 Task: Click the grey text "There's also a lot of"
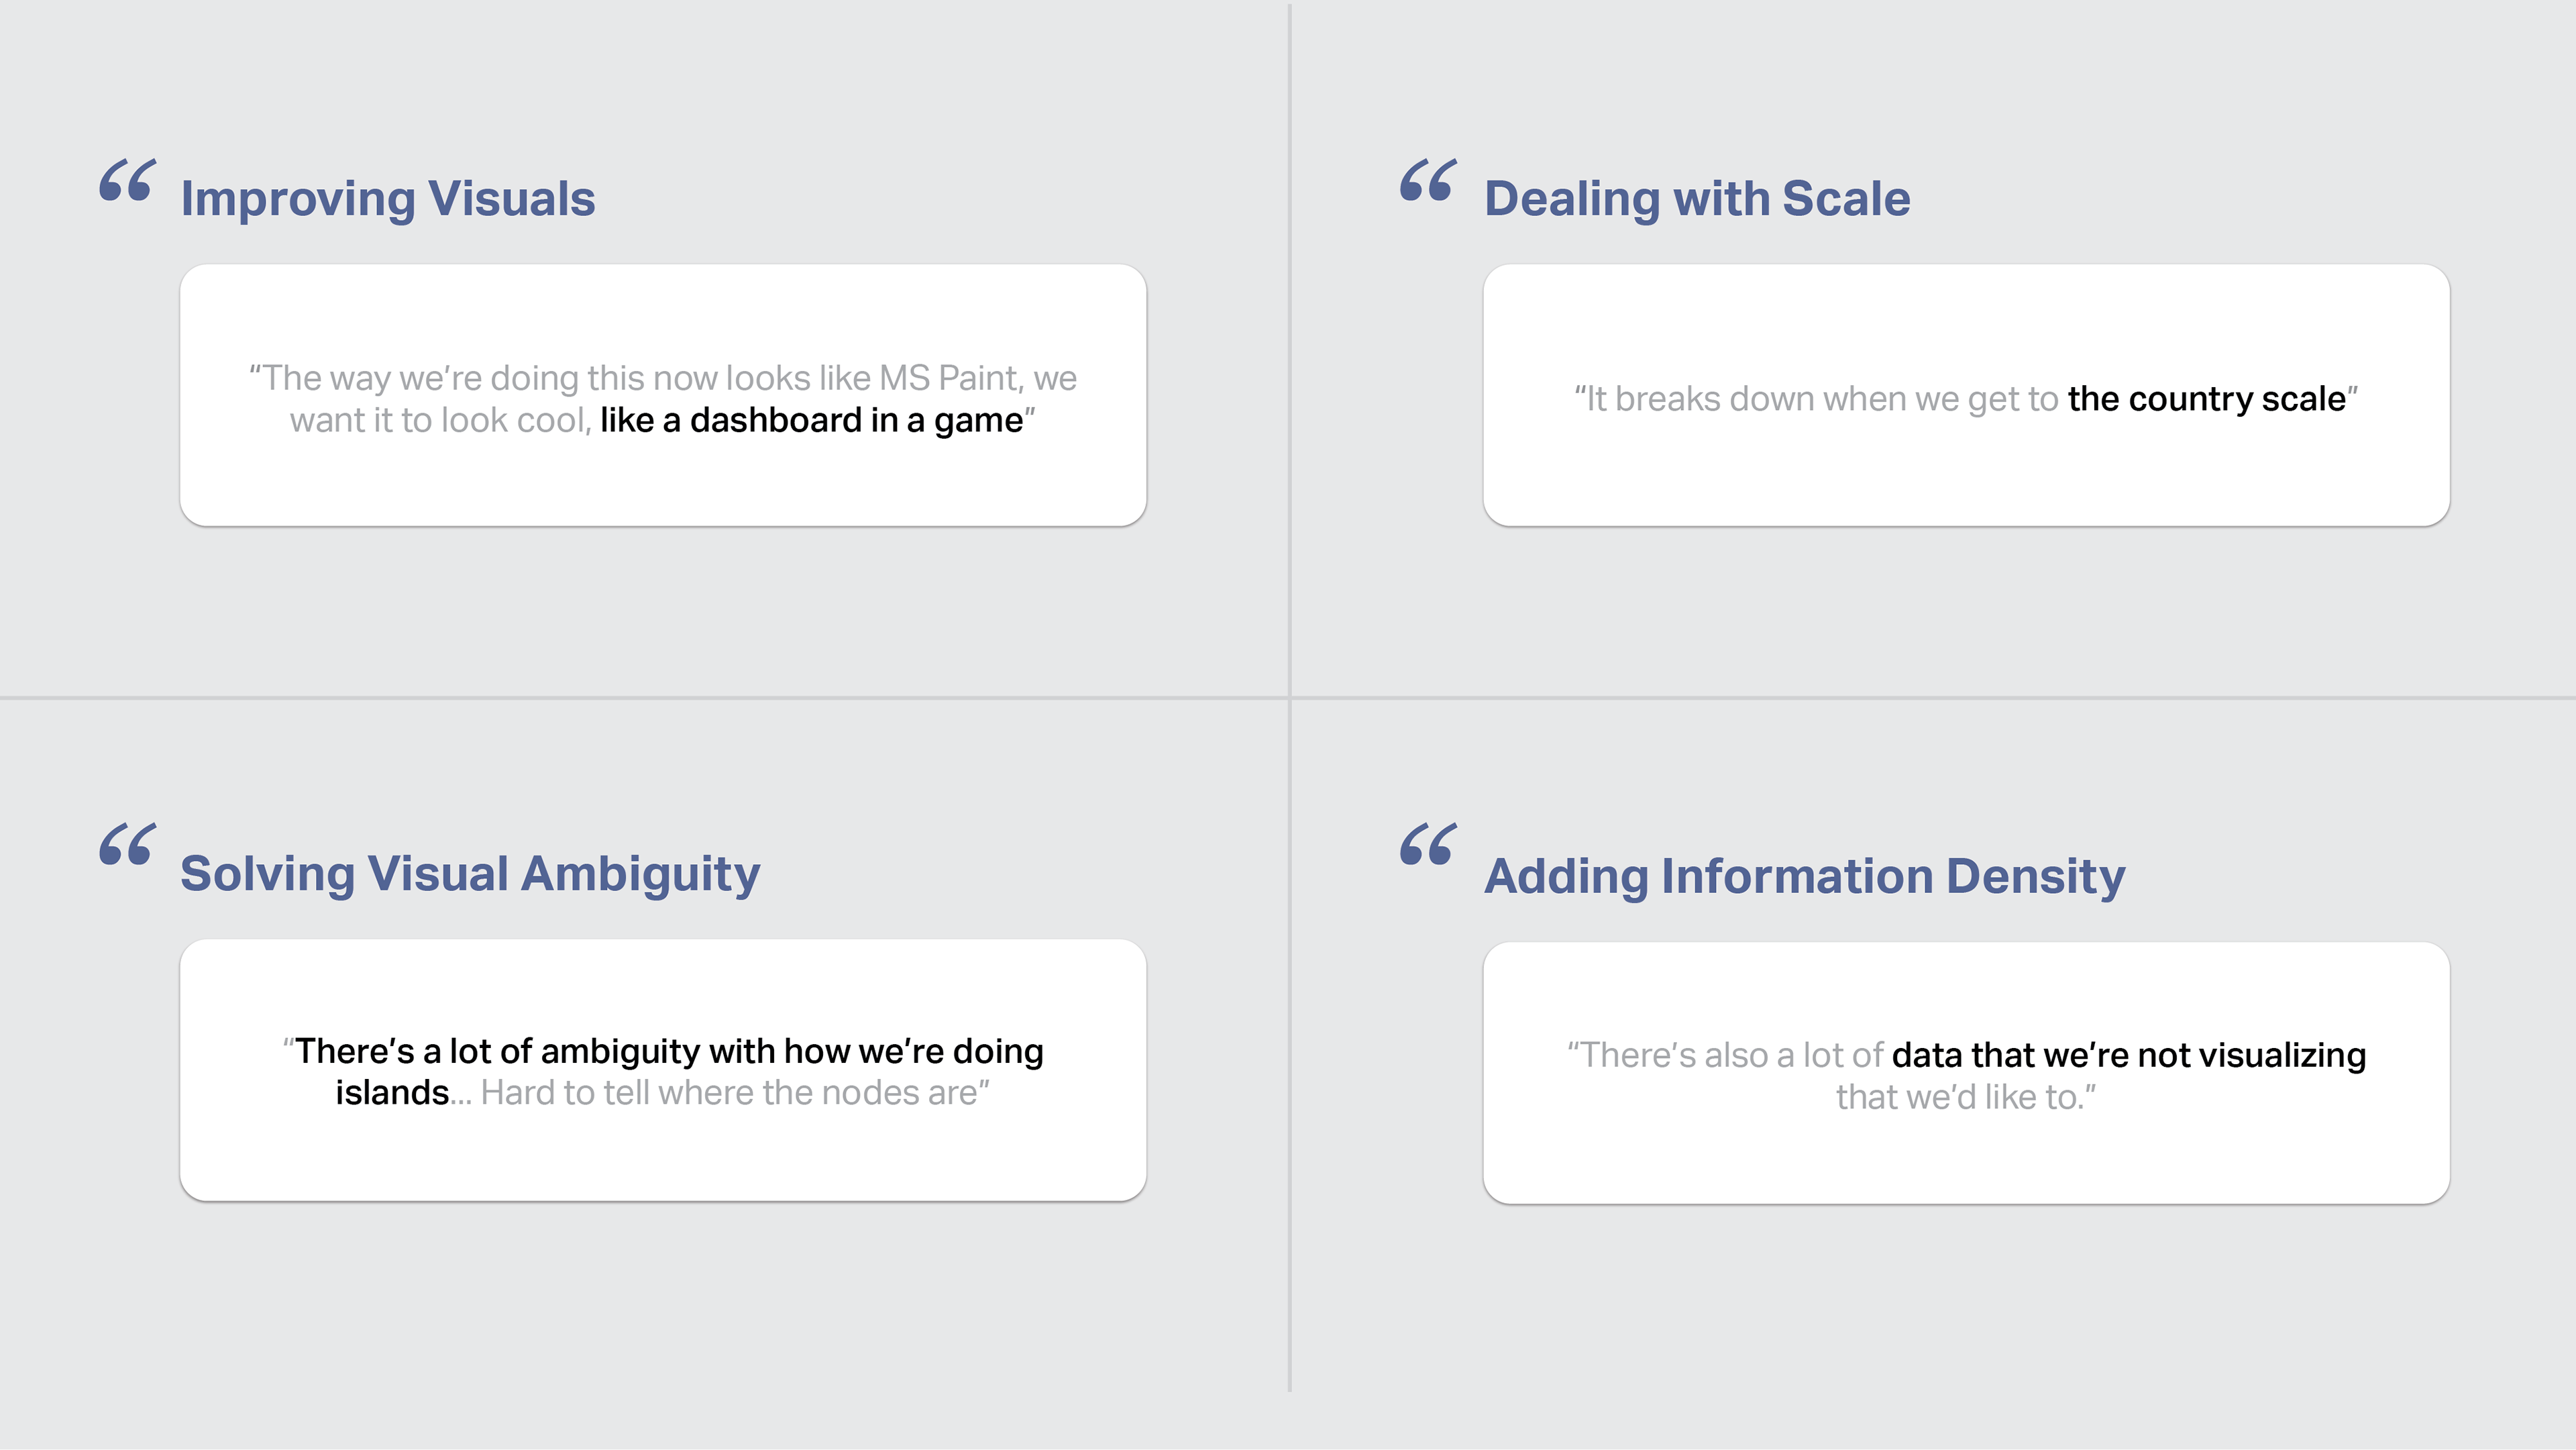tap(1732, 1055)
